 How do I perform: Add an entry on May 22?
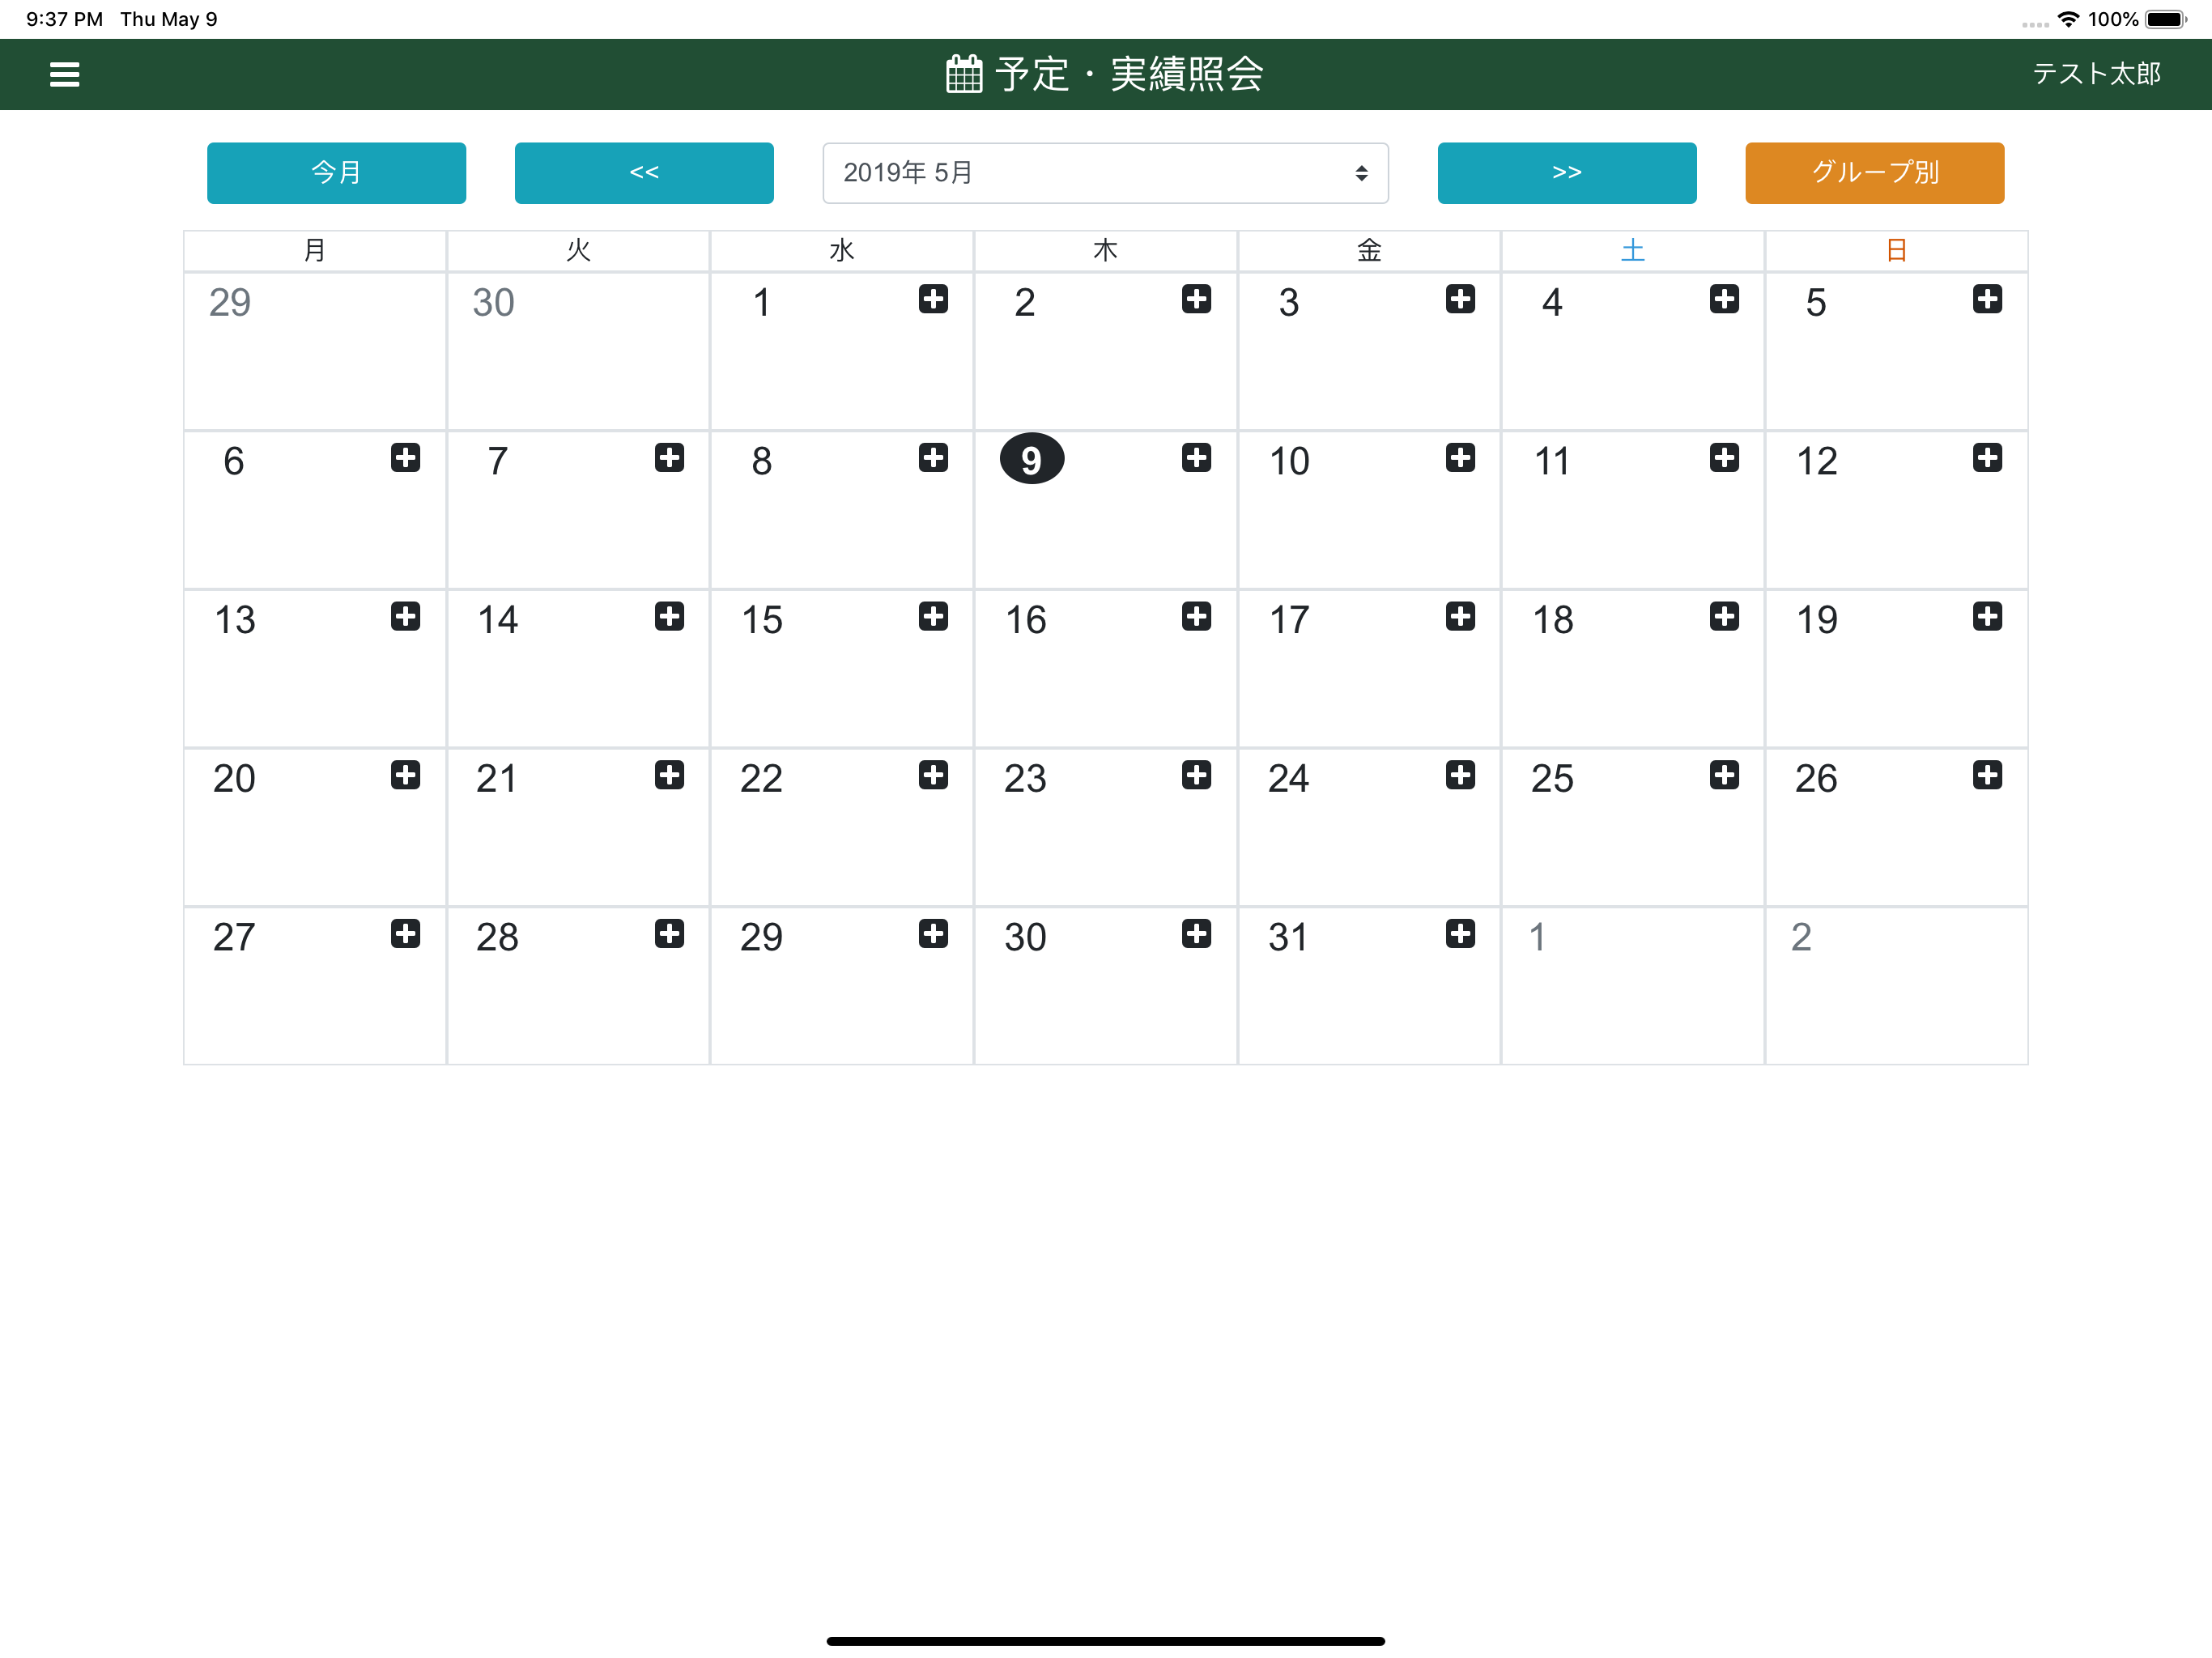[933, 775]
